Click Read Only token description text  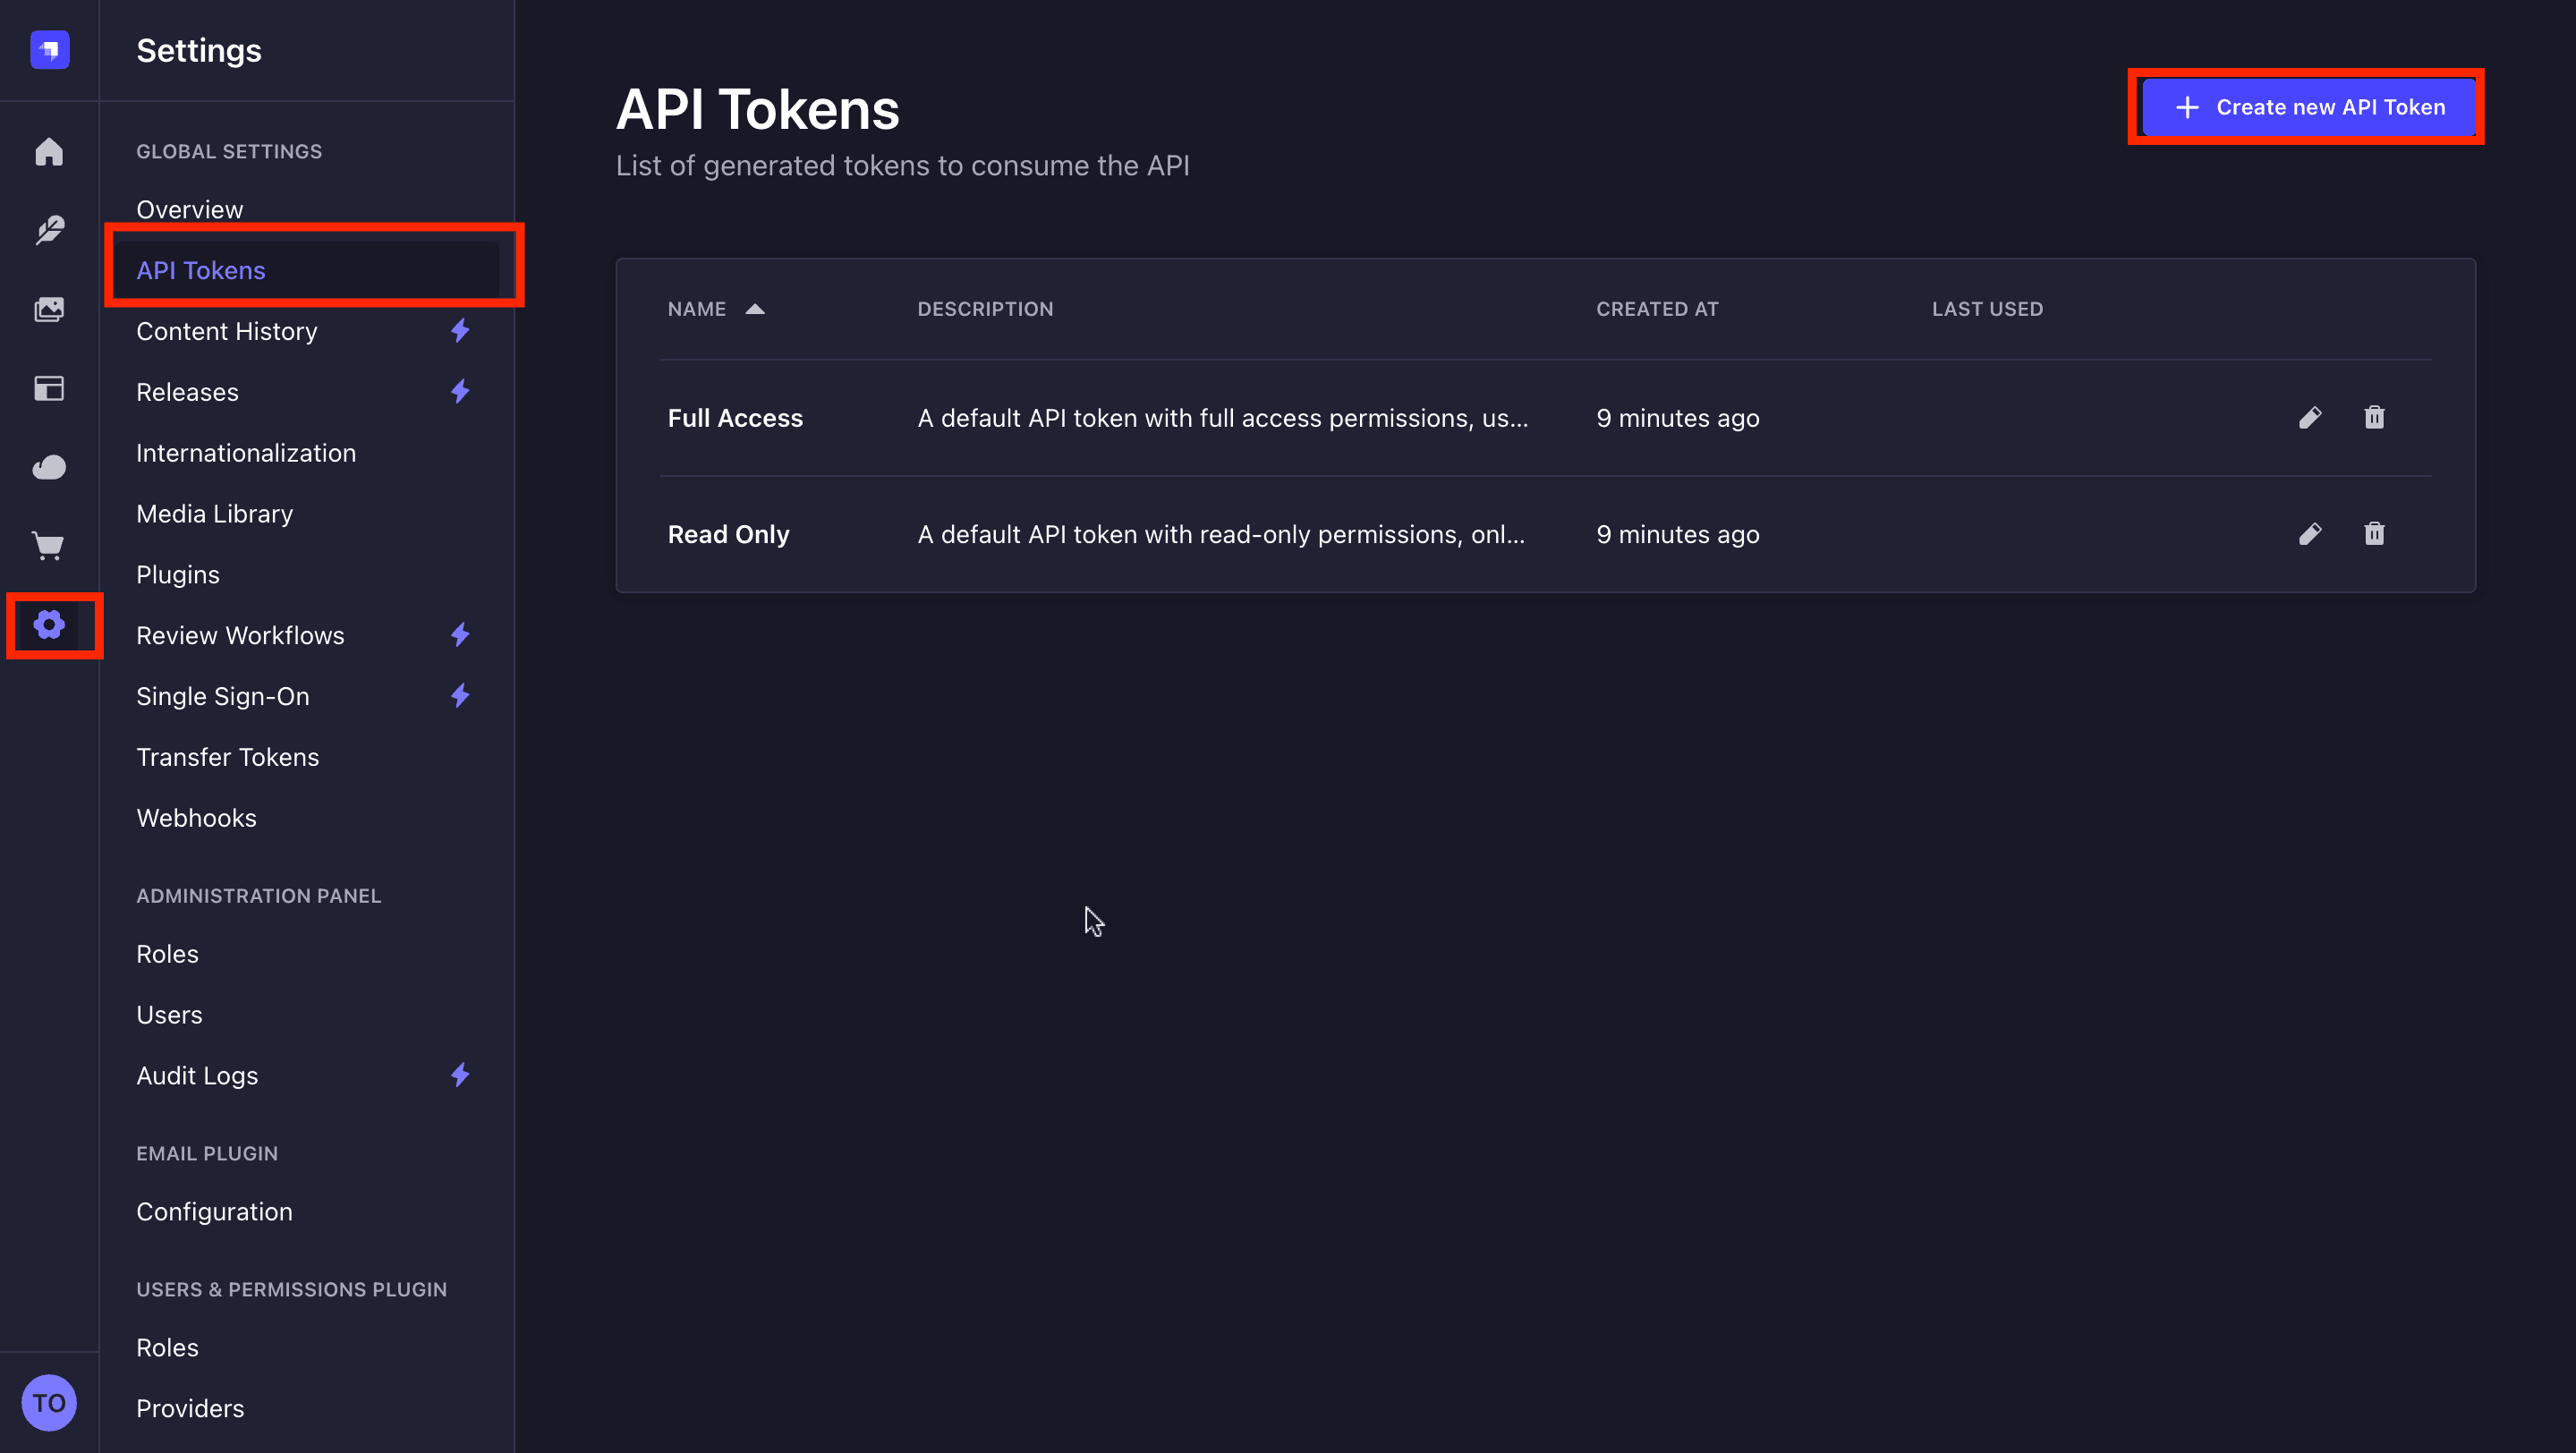tap(1221, 534)
